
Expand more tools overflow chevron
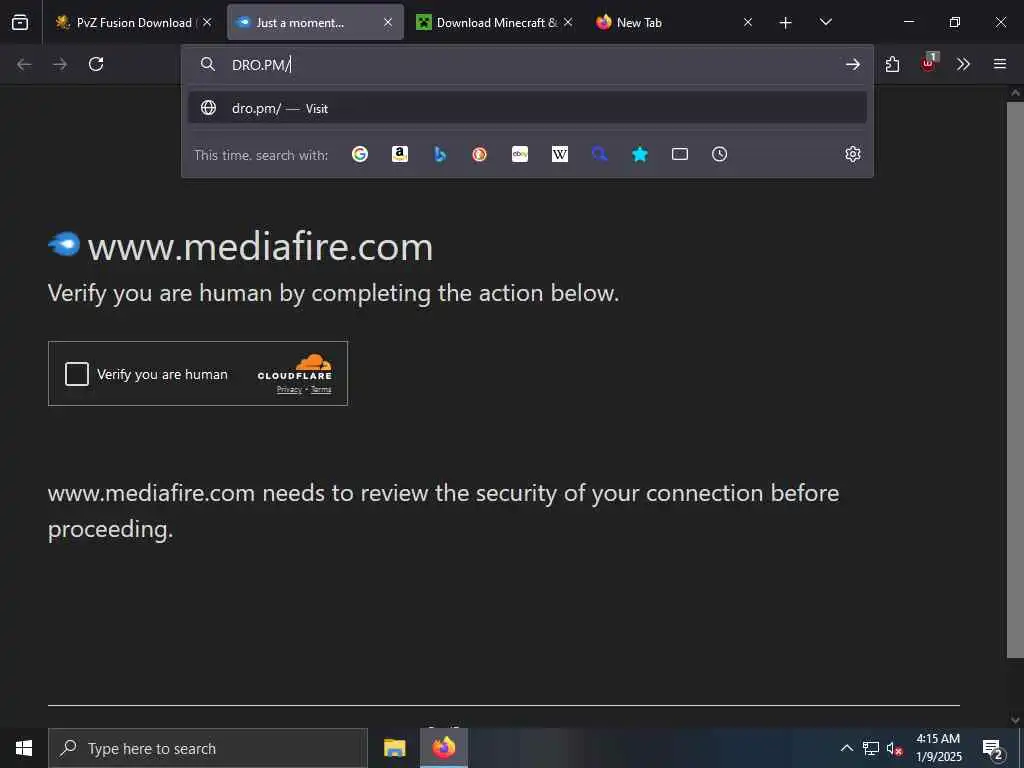963,64
